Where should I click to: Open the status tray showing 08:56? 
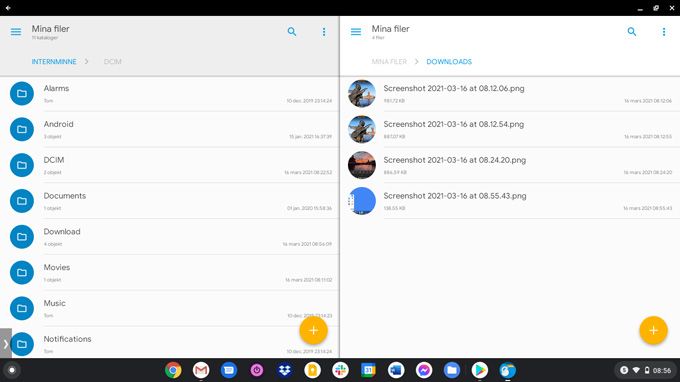[645, 370]
